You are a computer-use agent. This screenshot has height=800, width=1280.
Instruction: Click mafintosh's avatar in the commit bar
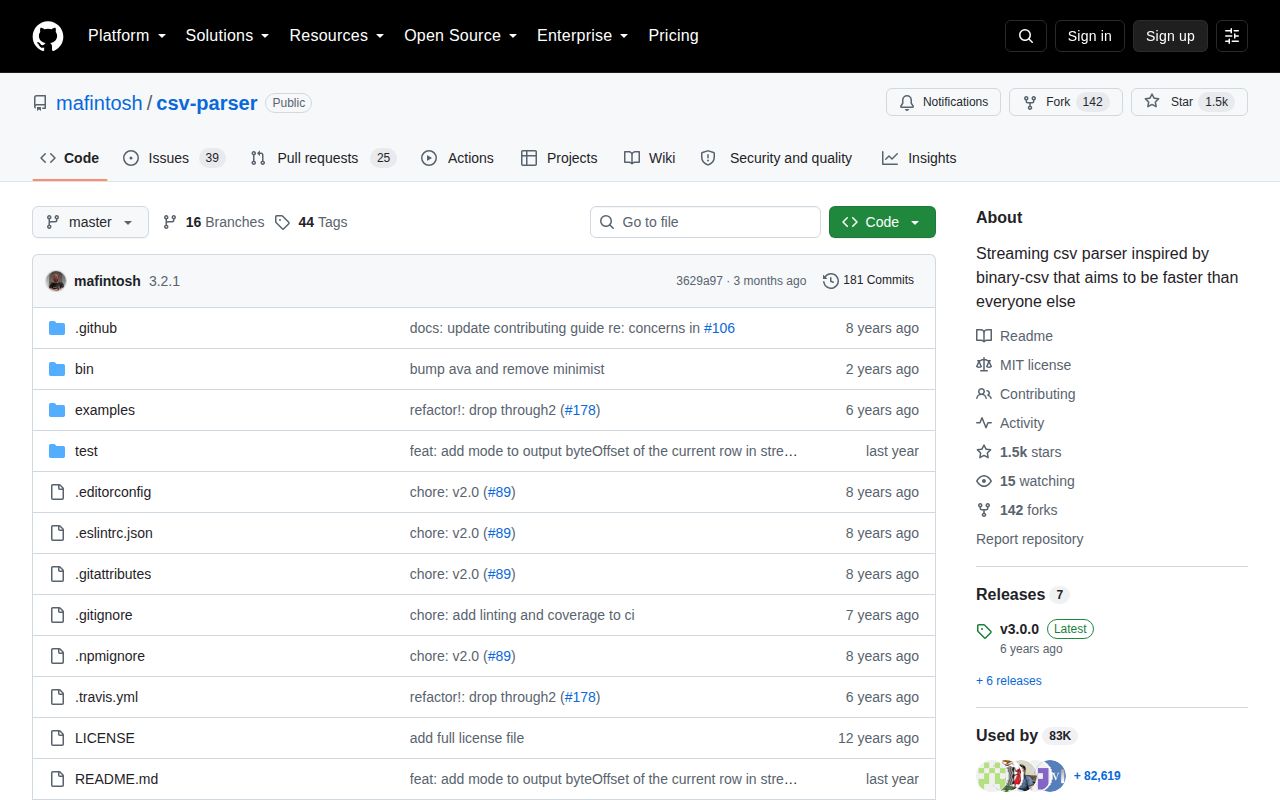(x=56, y=281)
